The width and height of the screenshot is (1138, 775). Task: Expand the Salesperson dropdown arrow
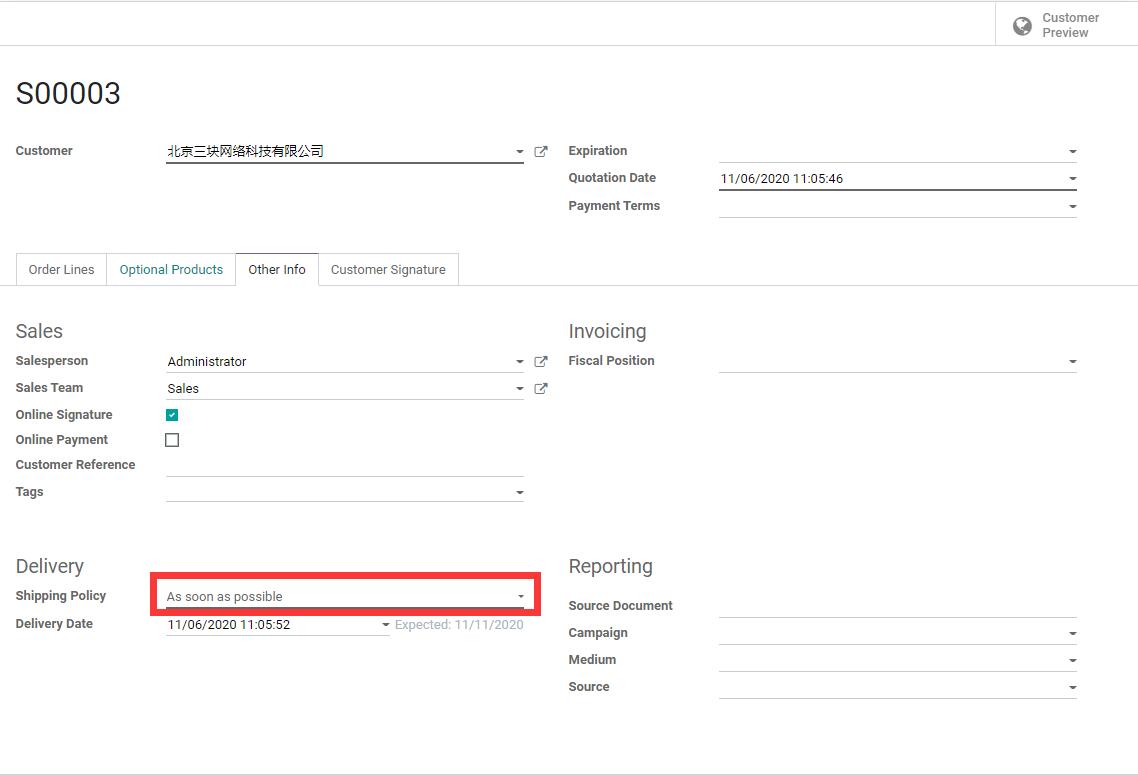pyautogui.click(x=520, y=361)
